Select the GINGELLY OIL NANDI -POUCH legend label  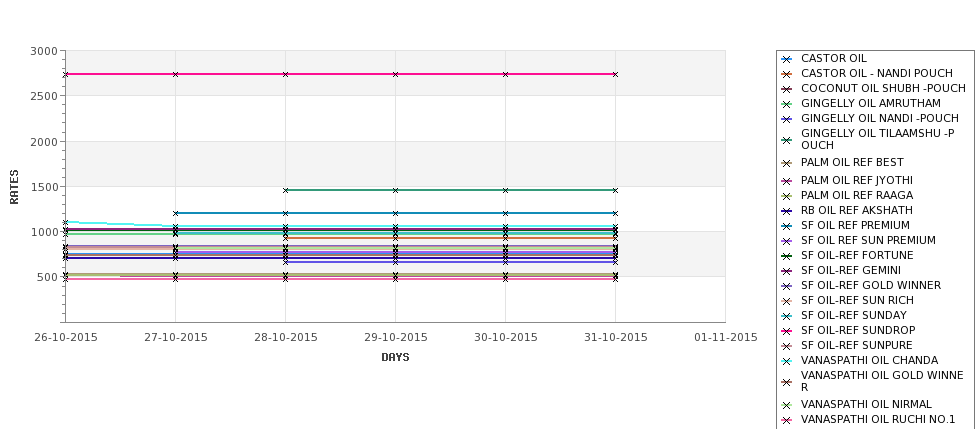click(879, 118)
